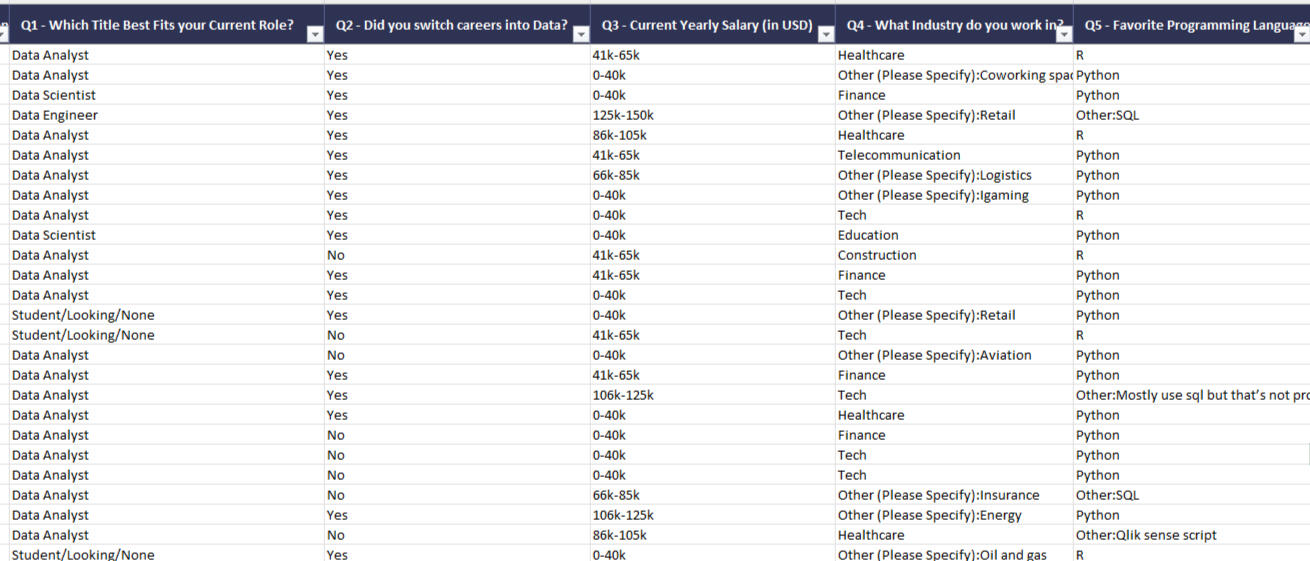1310x561 pixels.
Task: Open the Q1 current role filter dropdown
Action: (315, 34)
